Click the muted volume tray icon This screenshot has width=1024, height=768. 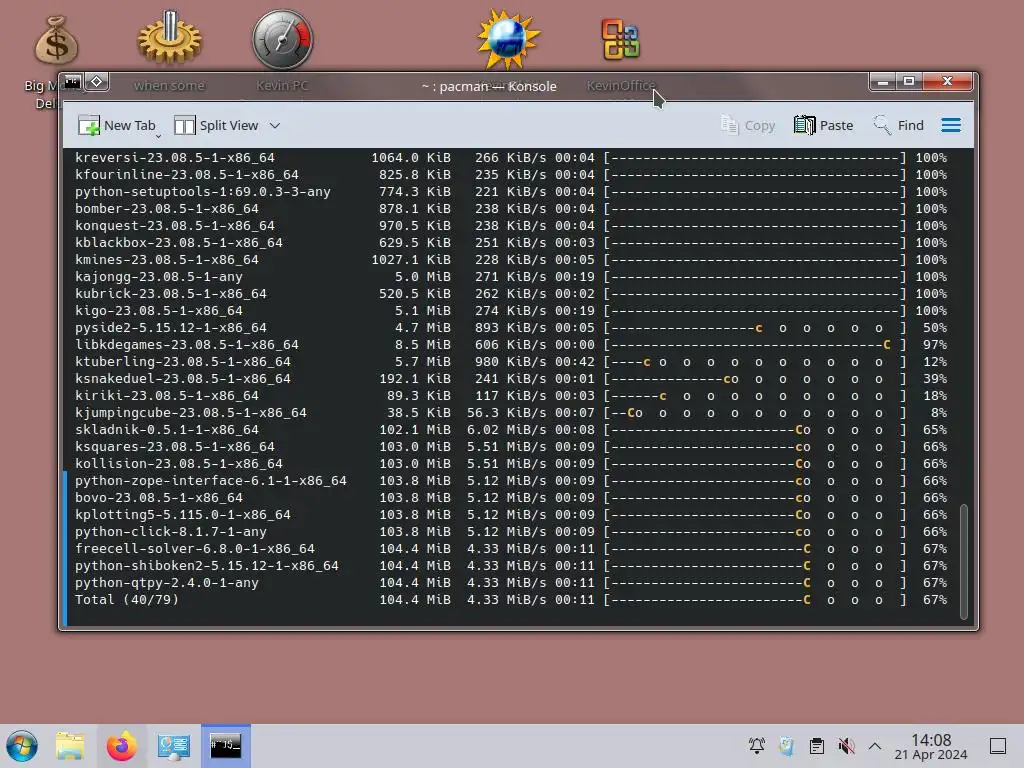(x=846, y=746)
